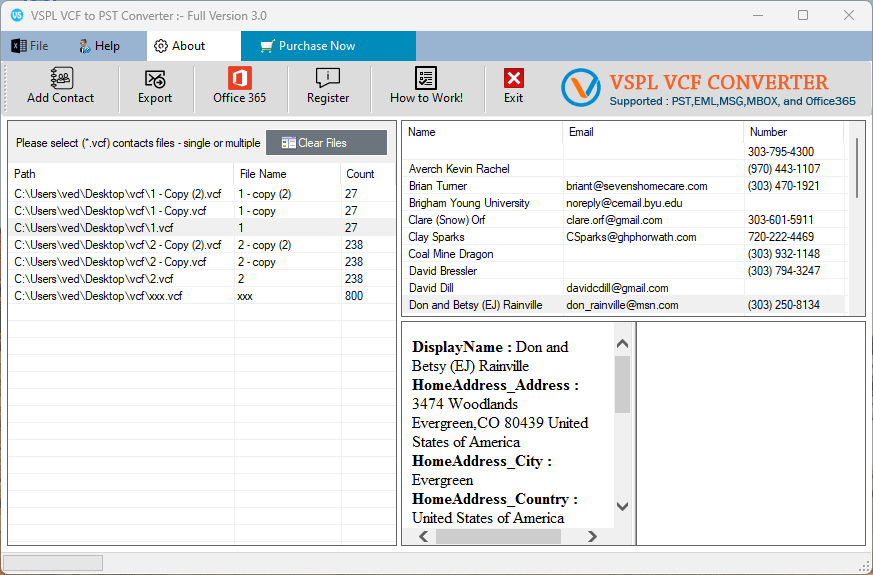Image resolution: width=873 pixels, height=575 pixels.
Task: Click the DisplayName field label
Action: [462, 347]
